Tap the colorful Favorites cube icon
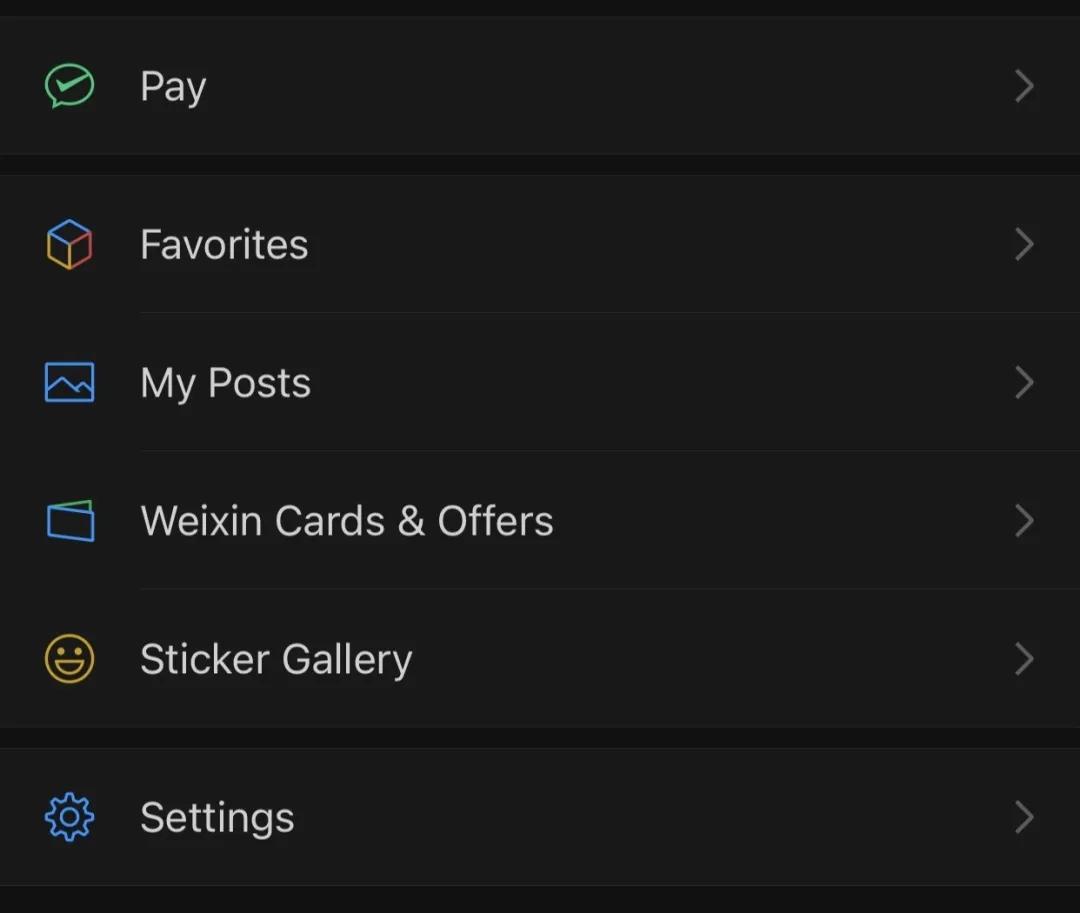This screenshot has width=1080, height=913. [x=70, y=245]
